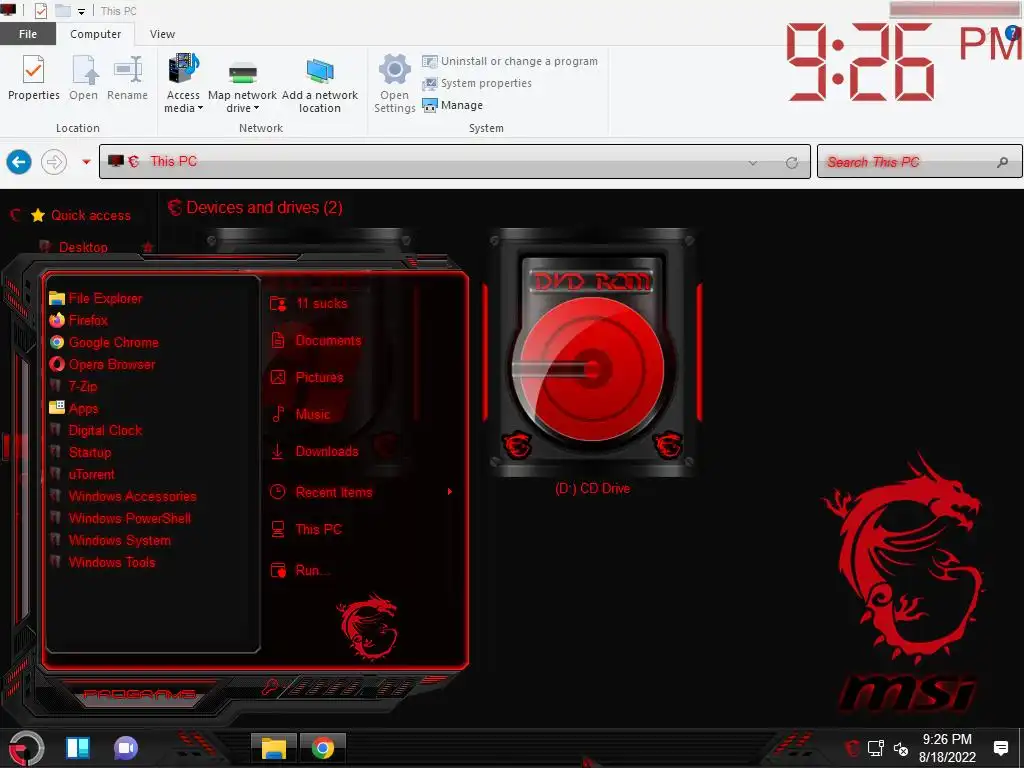Click Map network drive icon
This screenshot has width=1024, height=768.
click(x=242, y=84)
